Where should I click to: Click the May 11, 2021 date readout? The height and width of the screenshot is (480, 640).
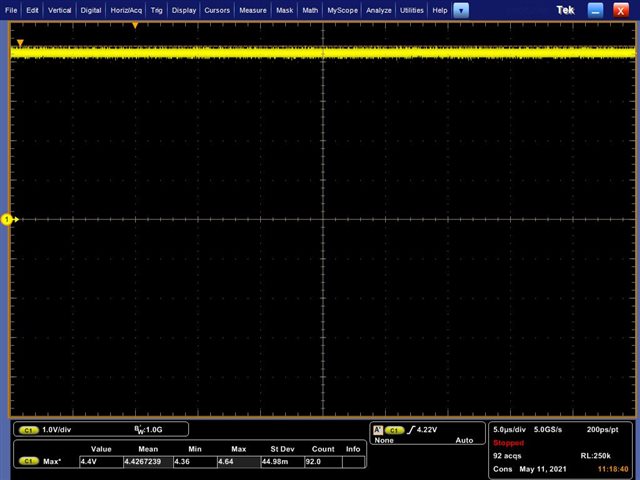pos(542,469)
